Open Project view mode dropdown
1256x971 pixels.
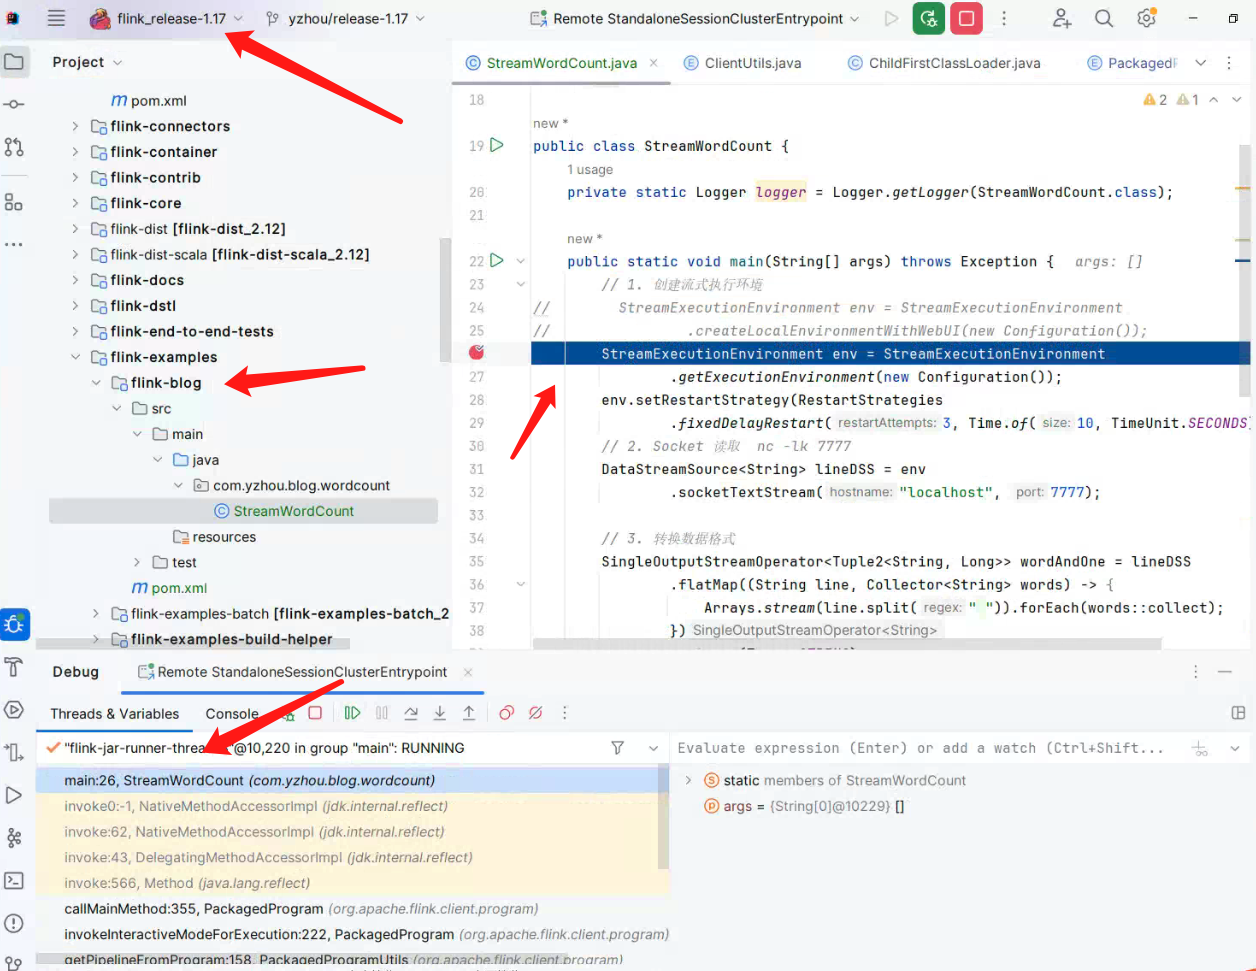(87, 62)
